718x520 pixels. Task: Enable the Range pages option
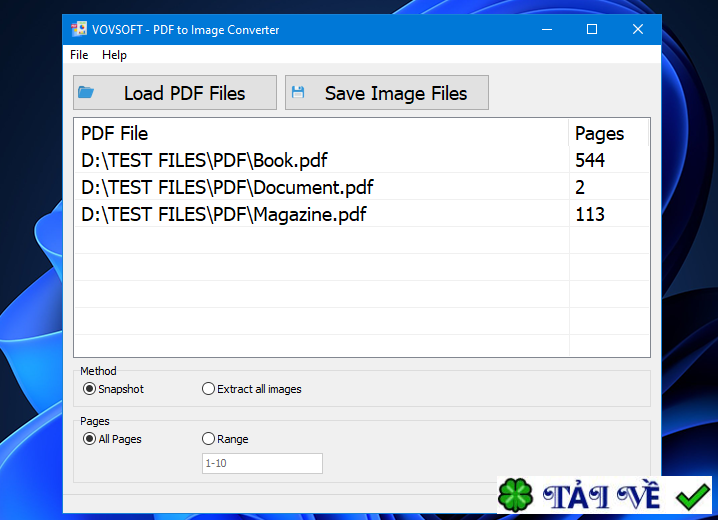click(208, 439)
